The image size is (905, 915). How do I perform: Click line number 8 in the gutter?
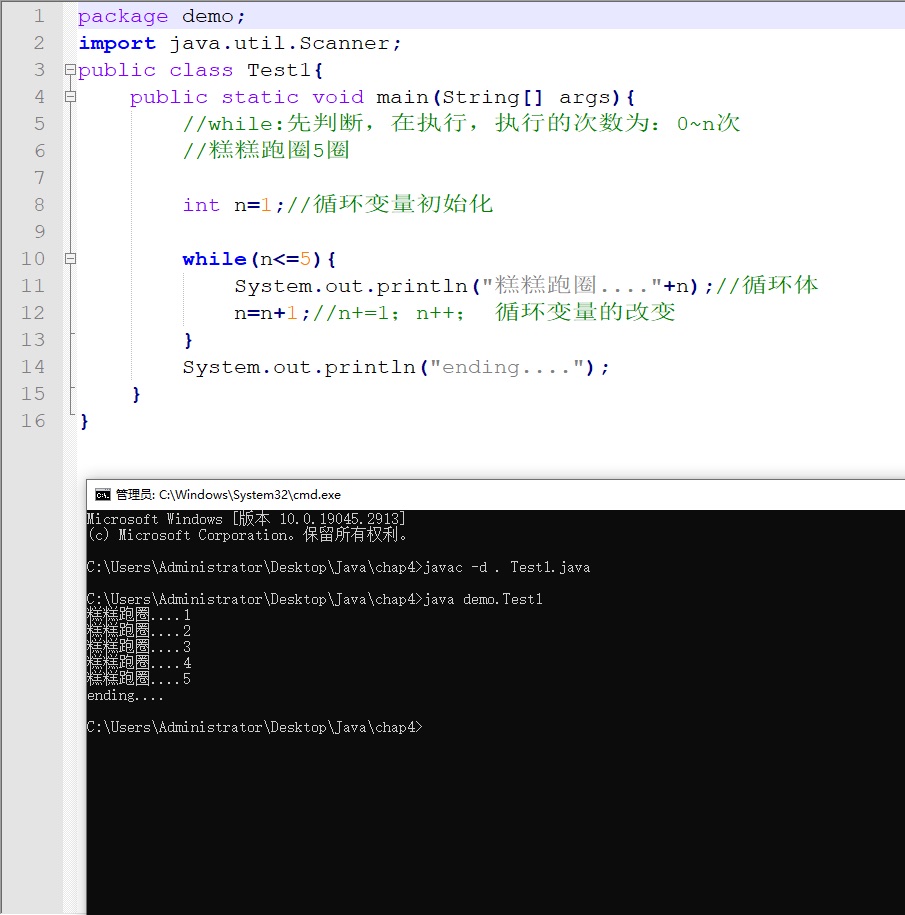(x=39, y=205)
